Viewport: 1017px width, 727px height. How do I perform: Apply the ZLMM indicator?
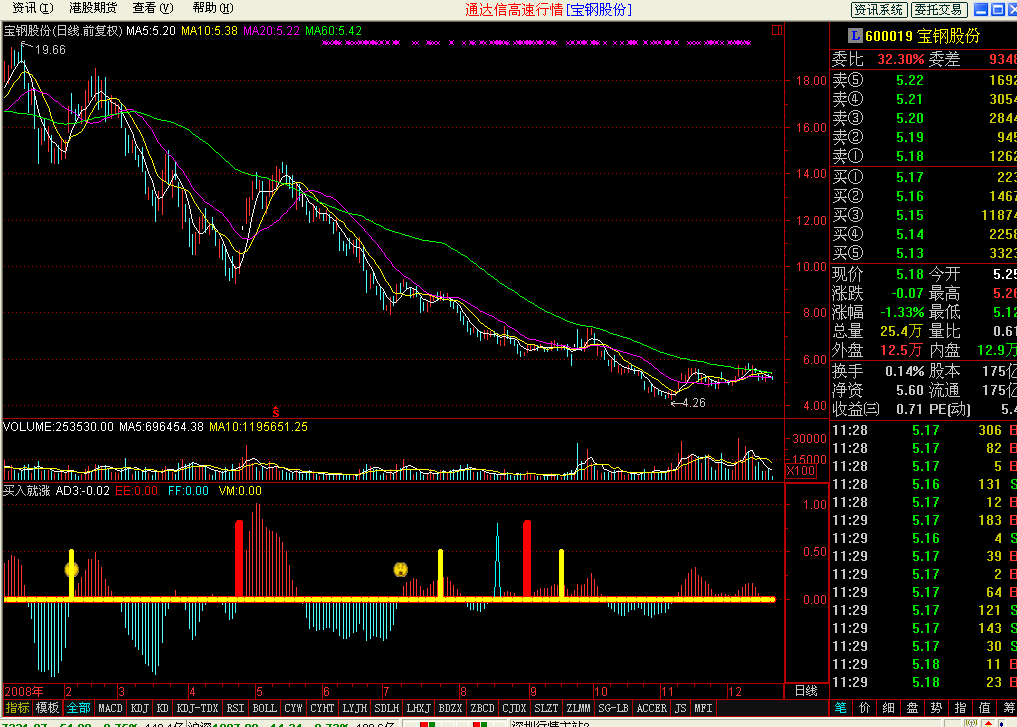coord(578,708)
